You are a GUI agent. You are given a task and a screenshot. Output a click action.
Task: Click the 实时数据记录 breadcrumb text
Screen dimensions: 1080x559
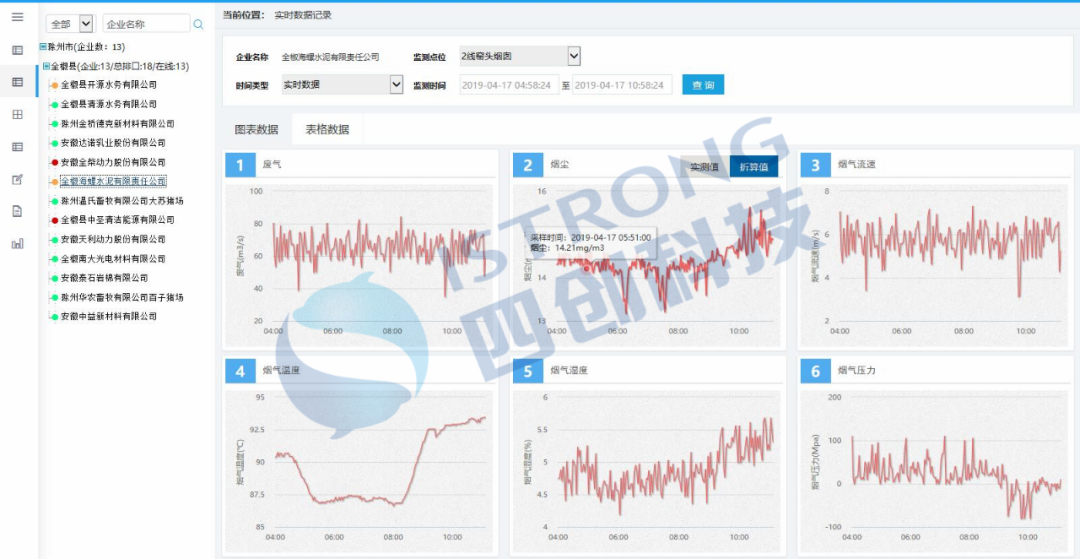(303, 15)
